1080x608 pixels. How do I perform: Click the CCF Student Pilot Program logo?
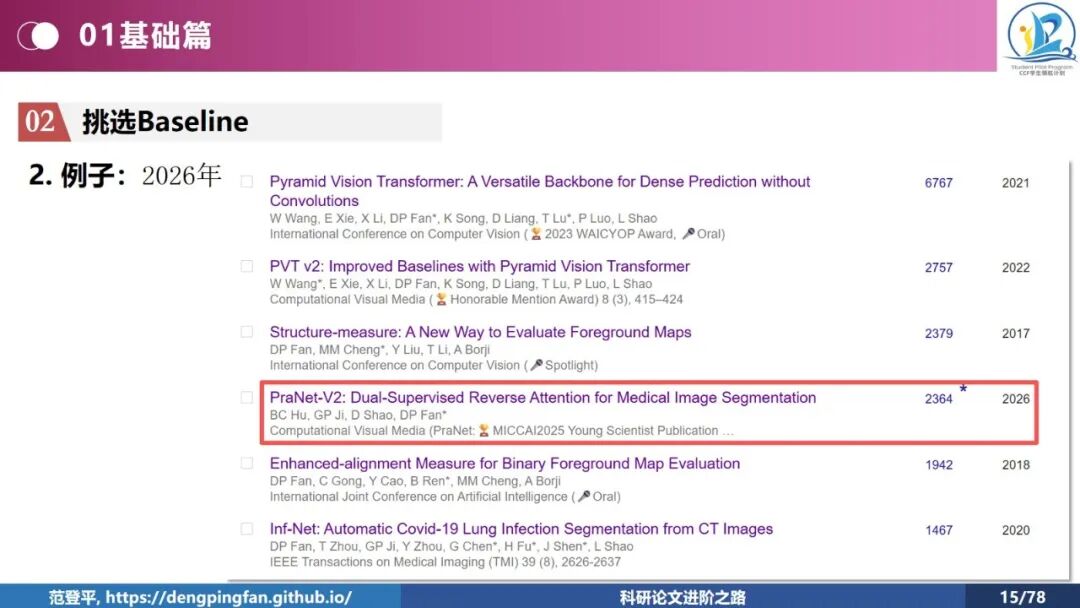1041,38
